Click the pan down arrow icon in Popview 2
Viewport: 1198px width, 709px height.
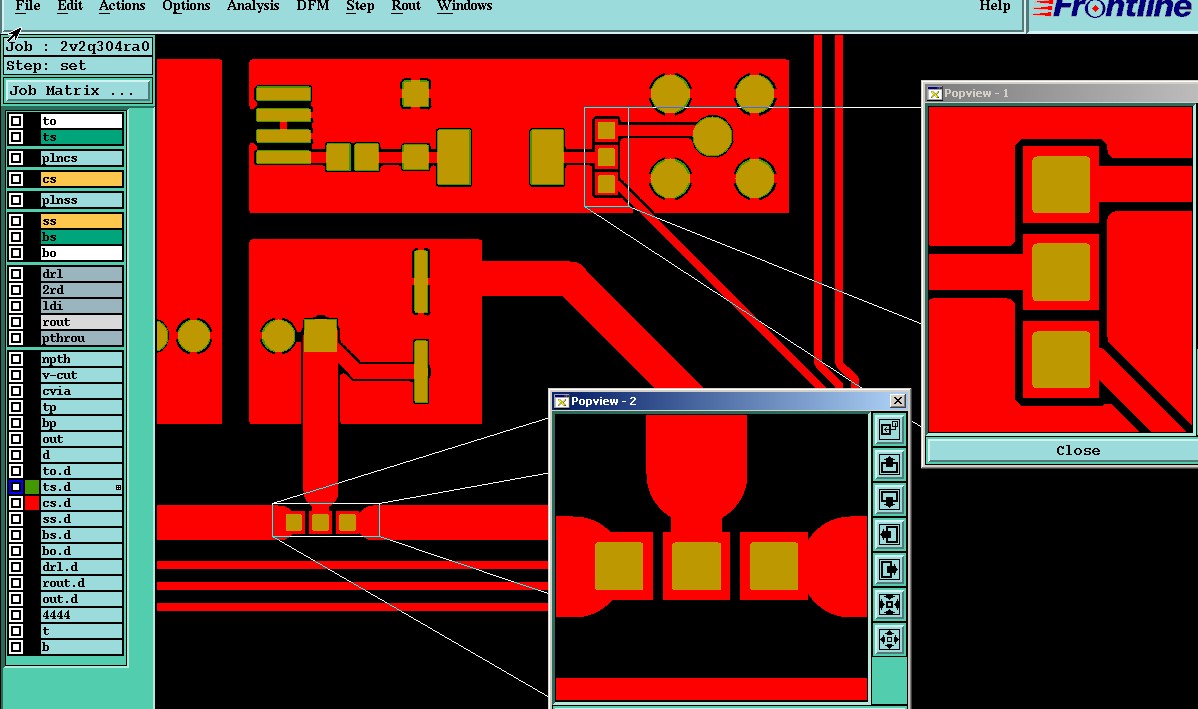(x=889, y=500)
